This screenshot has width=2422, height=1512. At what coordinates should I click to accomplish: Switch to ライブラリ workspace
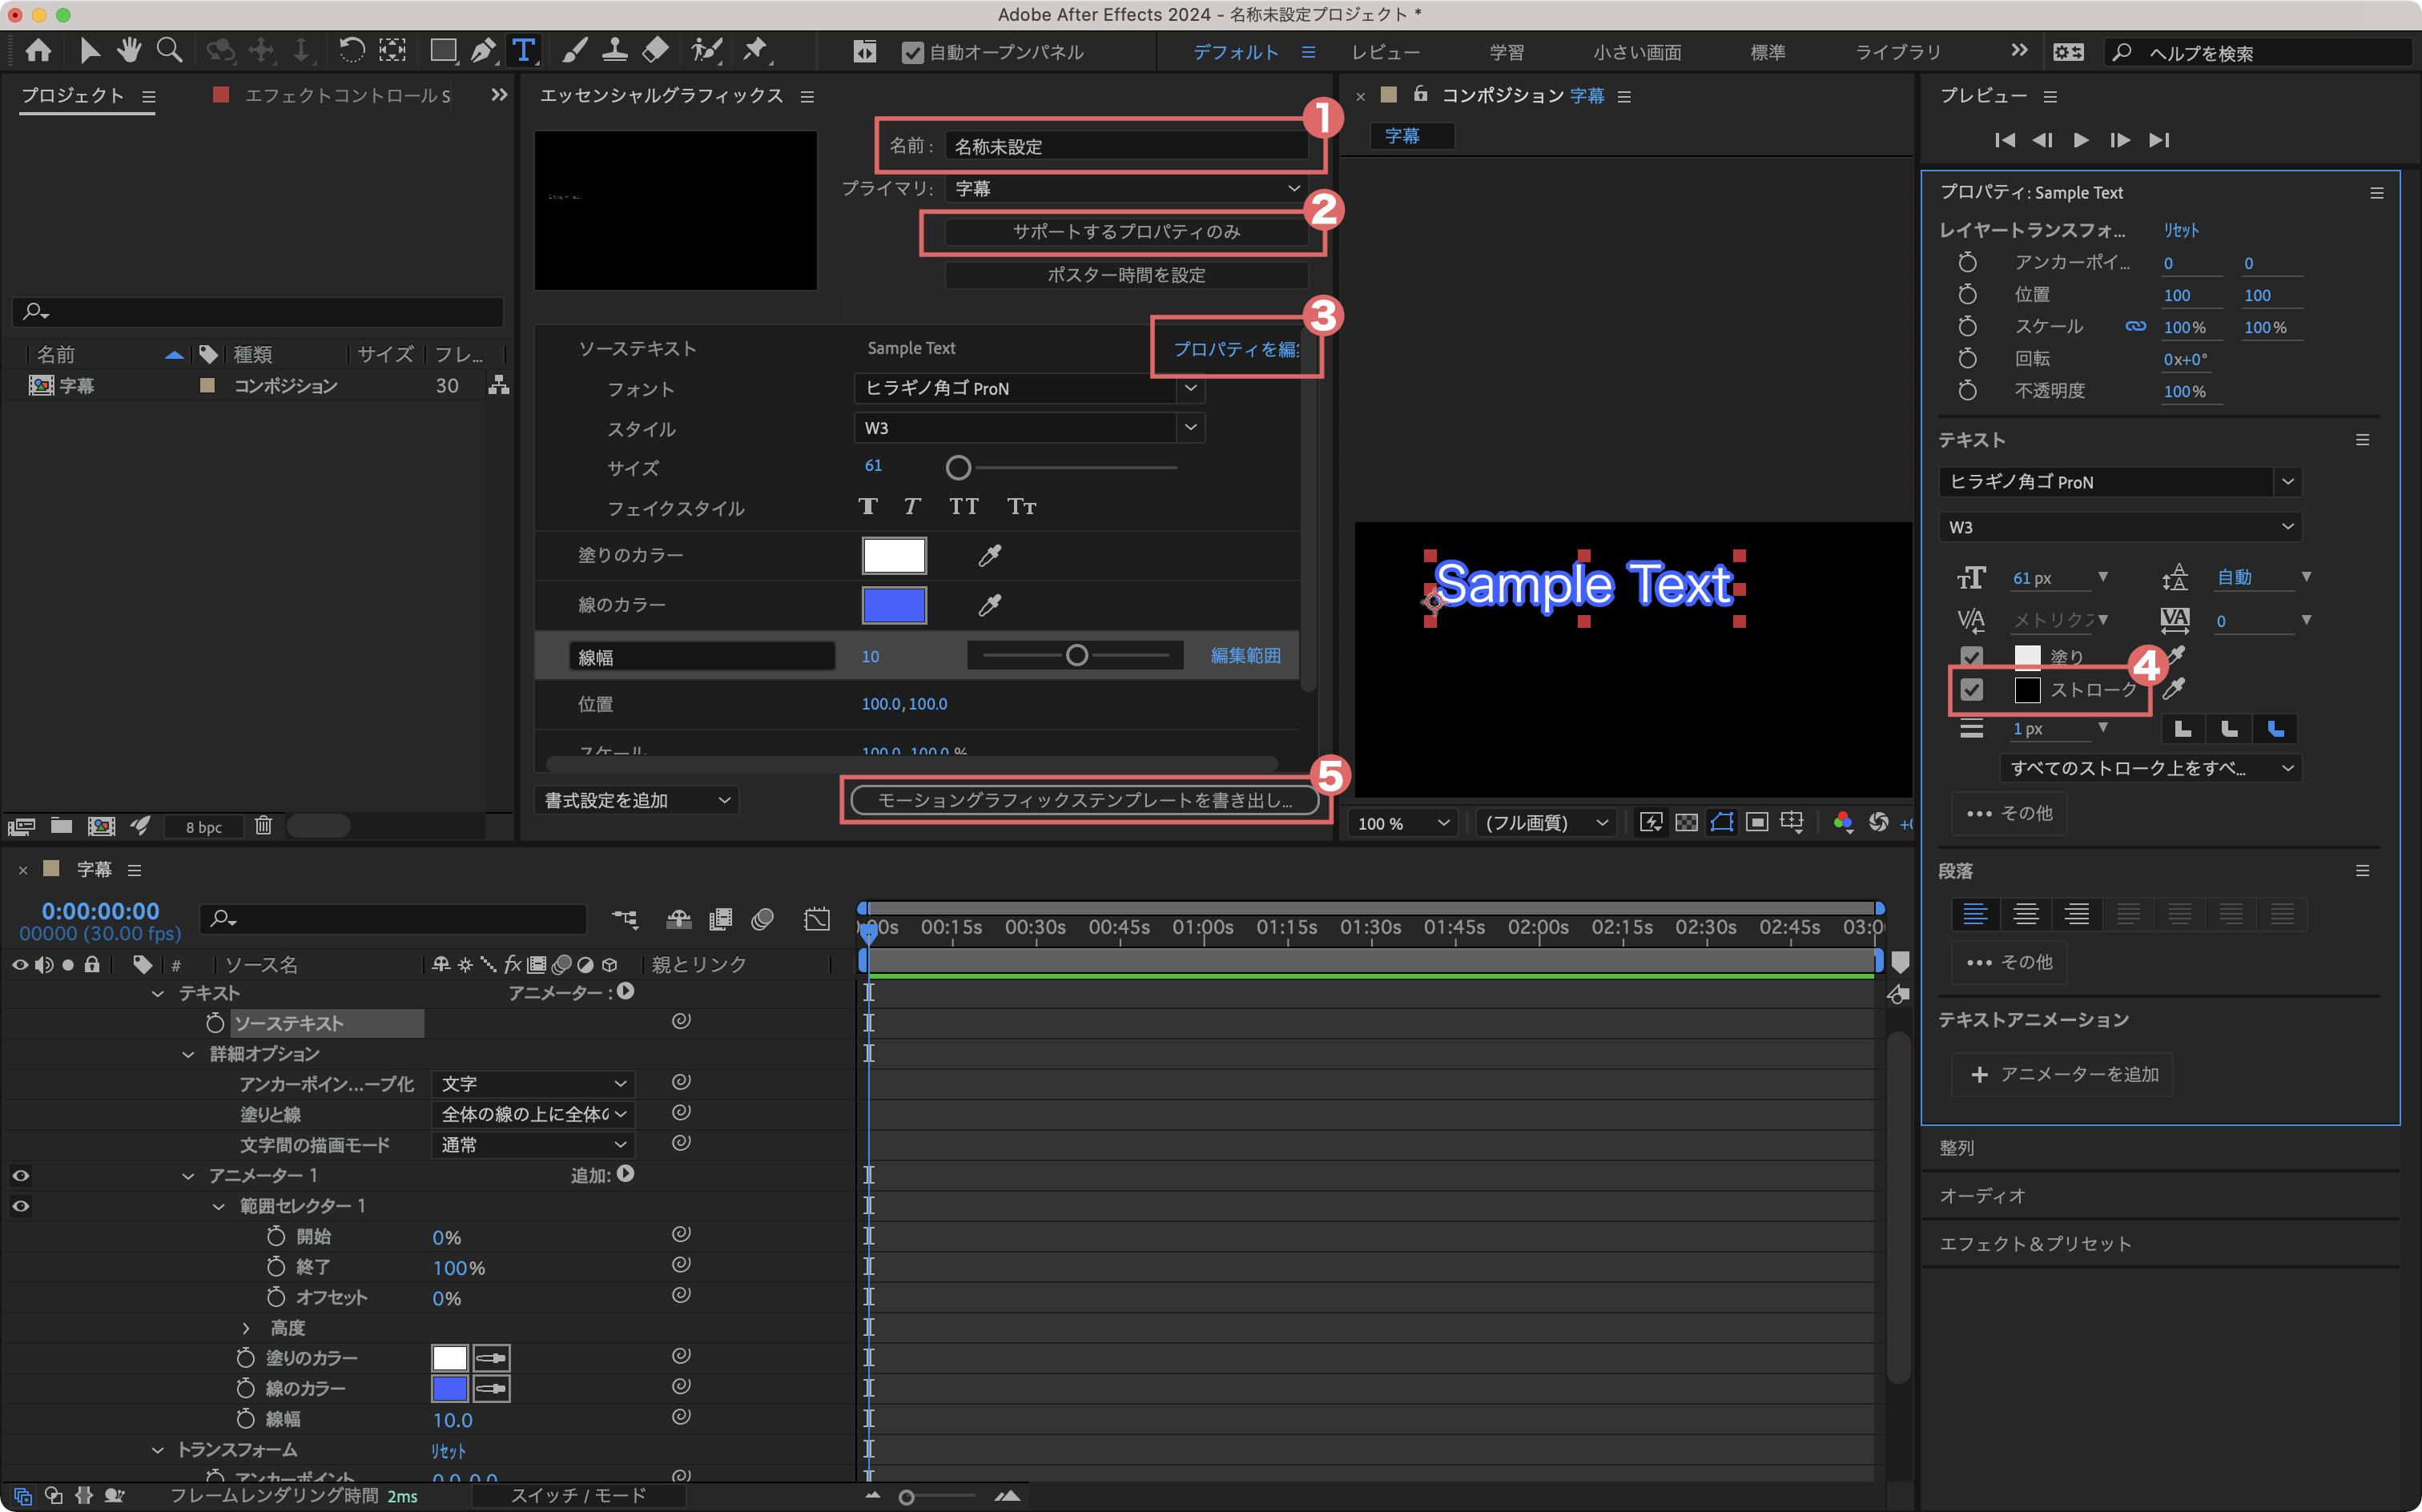tap(1898, 52)
